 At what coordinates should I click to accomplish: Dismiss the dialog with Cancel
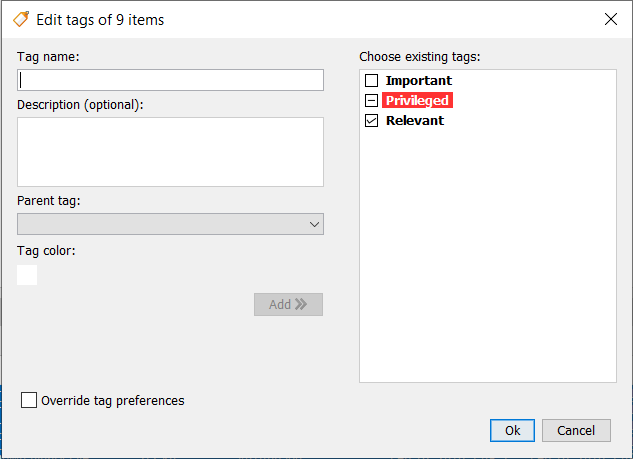point(576,430)
